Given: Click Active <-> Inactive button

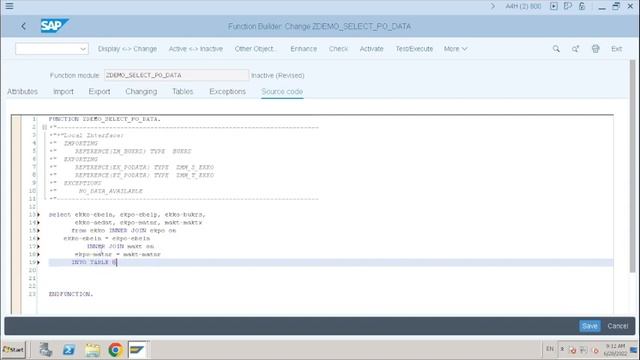Looking at the screenshot, I should click(196, 49).
